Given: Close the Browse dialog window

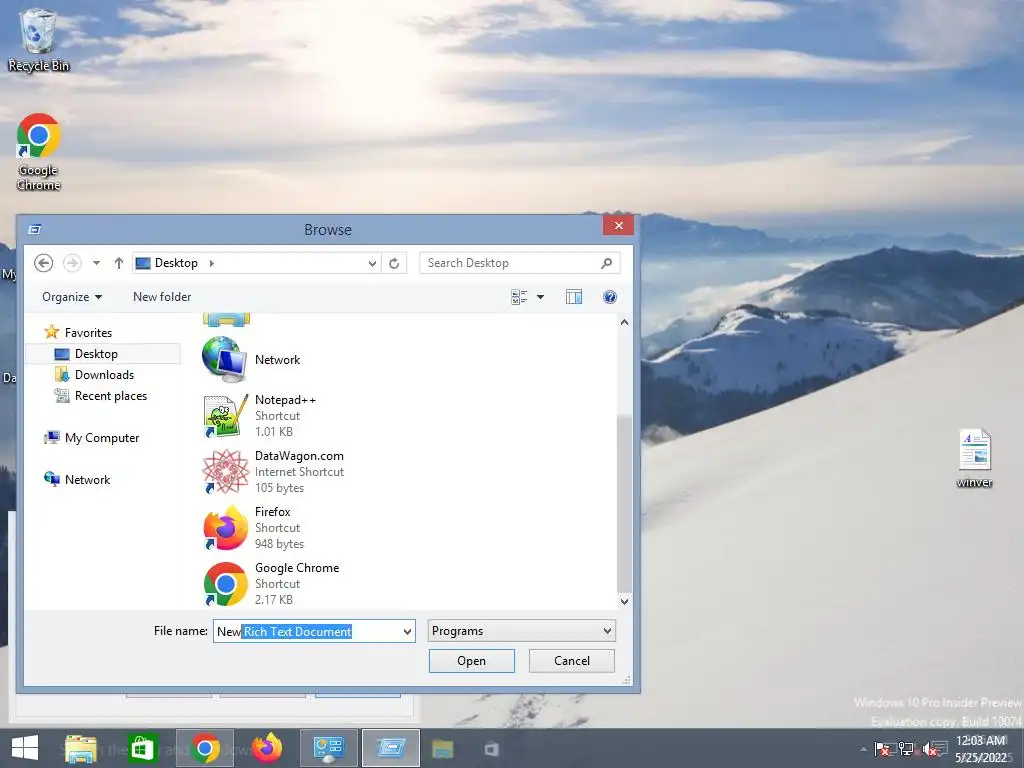Looking at the screenshot, I should (x=618, y=225).
